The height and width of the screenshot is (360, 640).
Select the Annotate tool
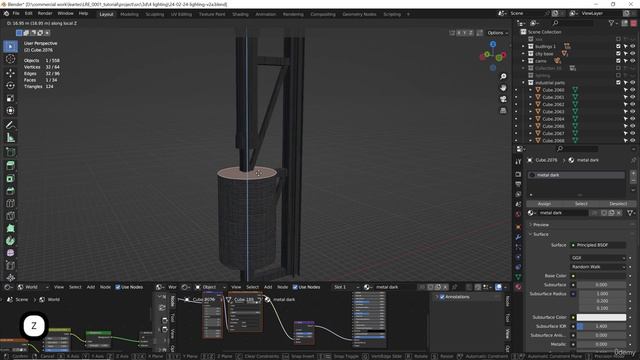[x=11, y=125]
